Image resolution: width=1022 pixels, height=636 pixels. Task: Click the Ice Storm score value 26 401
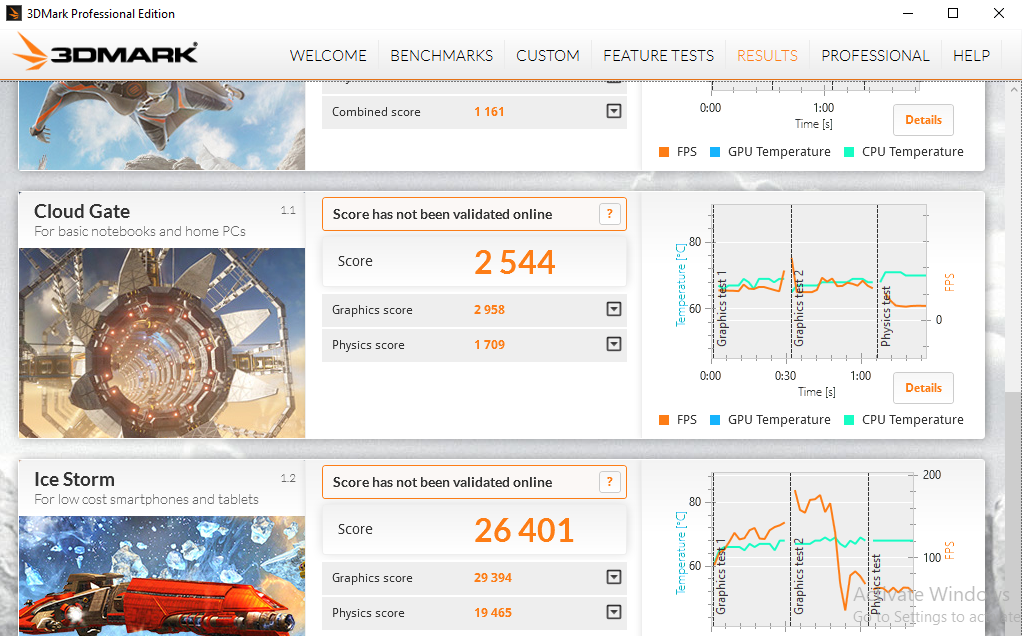point(524,530)
